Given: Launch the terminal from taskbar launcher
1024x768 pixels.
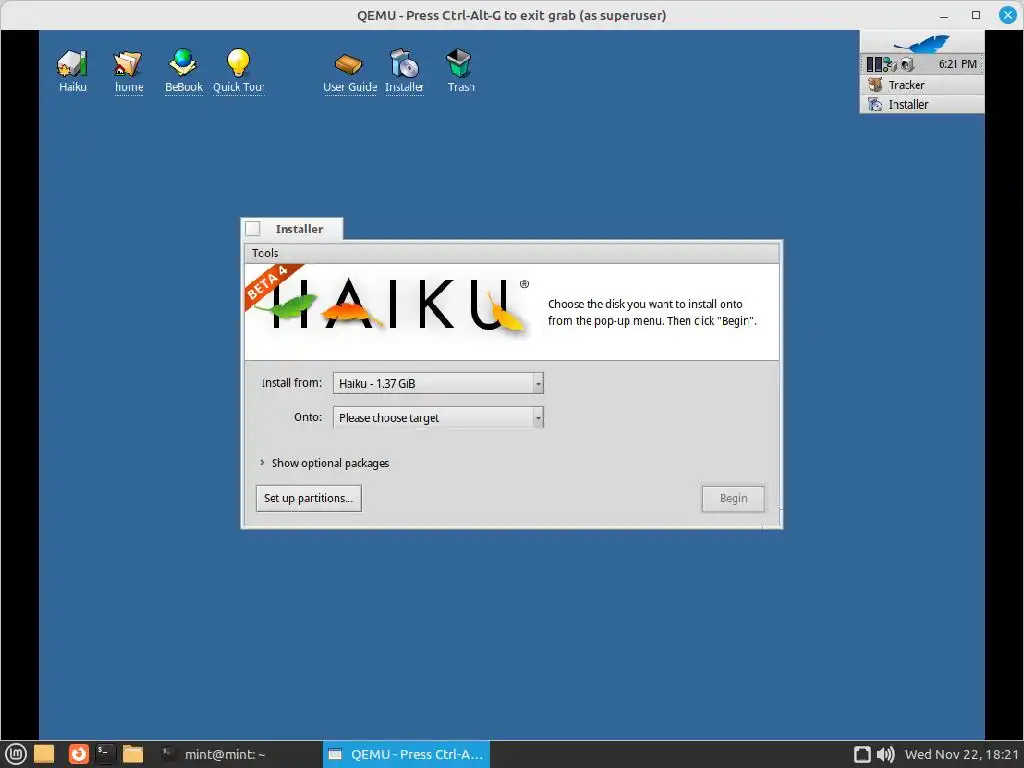Looking at the screenshot, I should [104, 754].
